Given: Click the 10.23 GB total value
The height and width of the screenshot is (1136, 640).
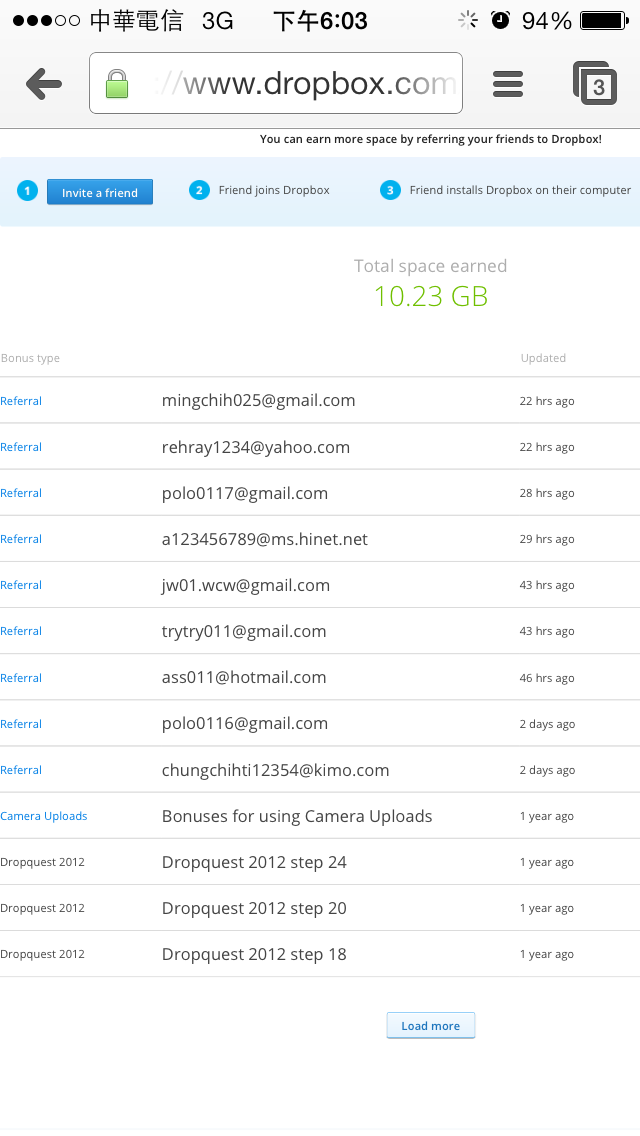Looking at the screenshot, I should point(431,296).
